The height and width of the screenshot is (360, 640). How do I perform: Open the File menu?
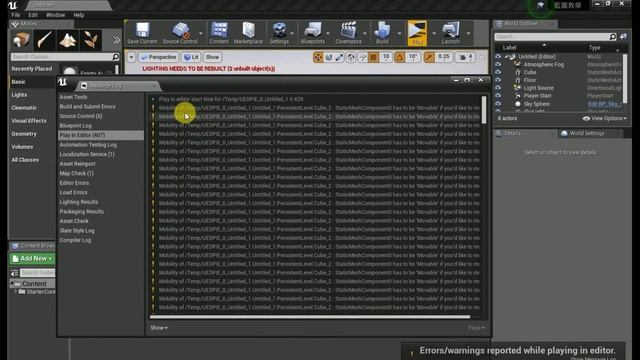point(16,15)
